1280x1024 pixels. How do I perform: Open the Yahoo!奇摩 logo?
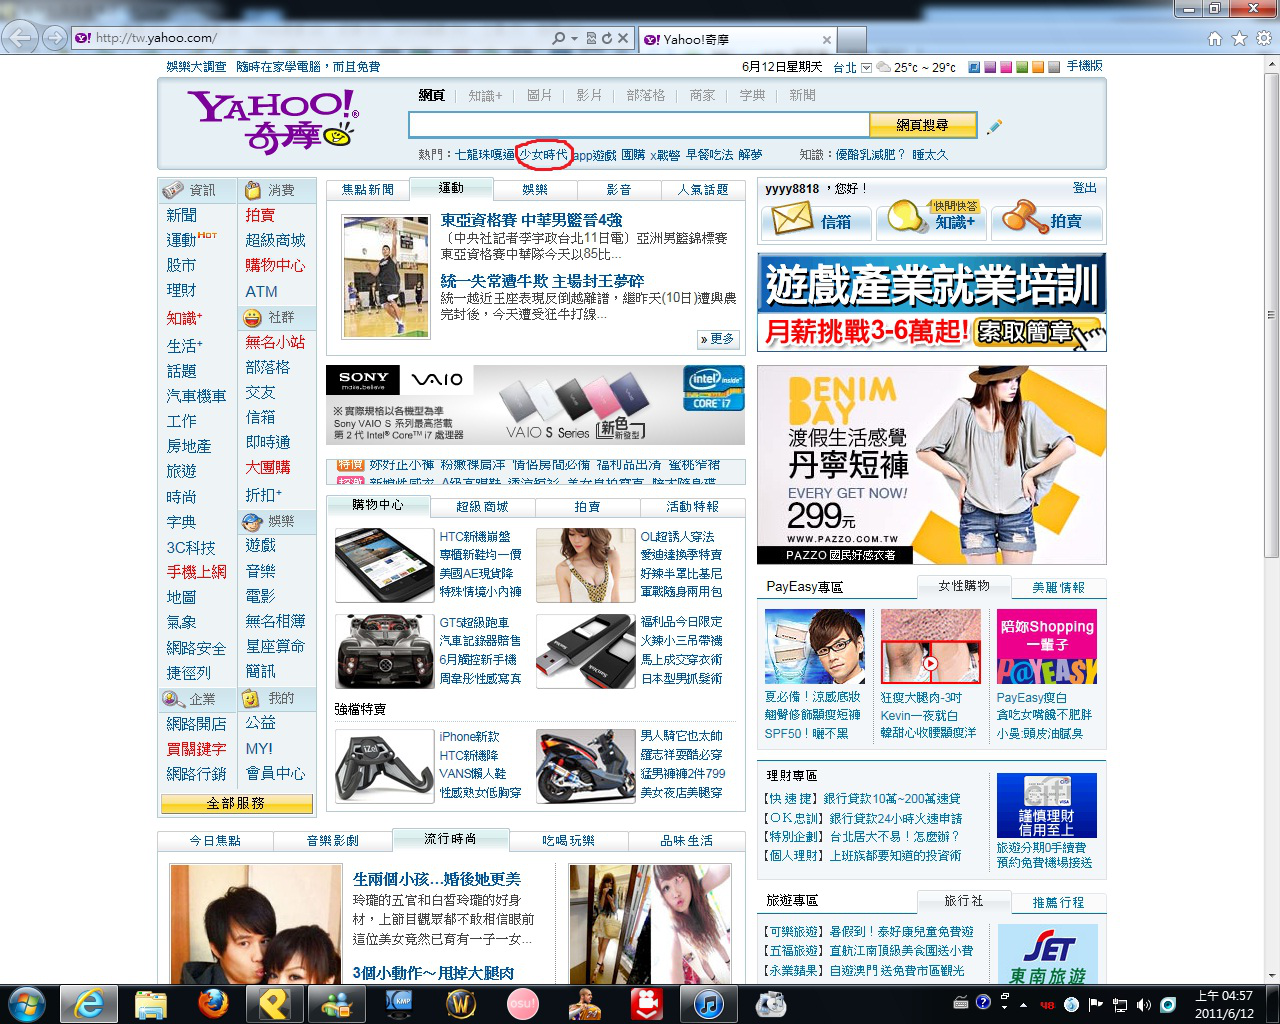click(x=272, y=122)
